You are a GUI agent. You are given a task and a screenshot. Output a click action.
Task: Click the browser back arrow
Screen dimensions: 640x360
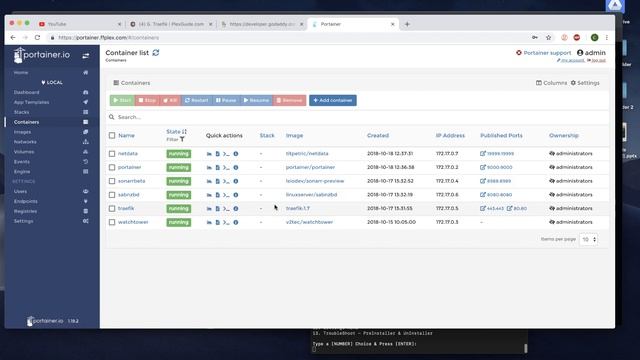[13, 38]
